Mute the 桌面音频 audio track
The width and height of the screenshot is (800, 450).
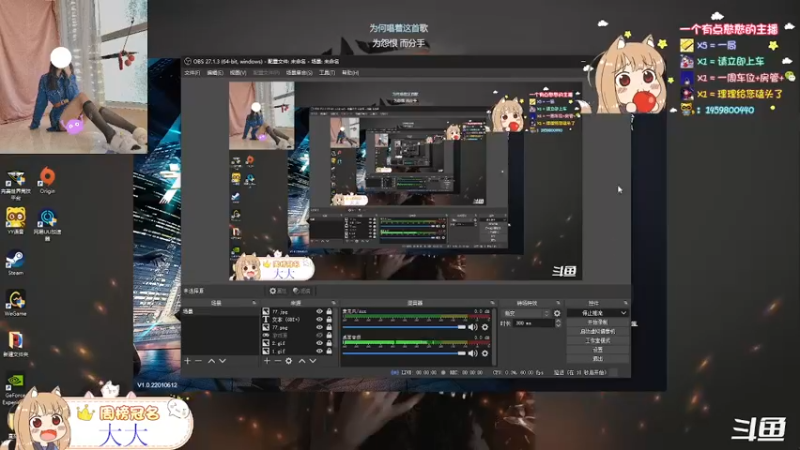[473, 353]
